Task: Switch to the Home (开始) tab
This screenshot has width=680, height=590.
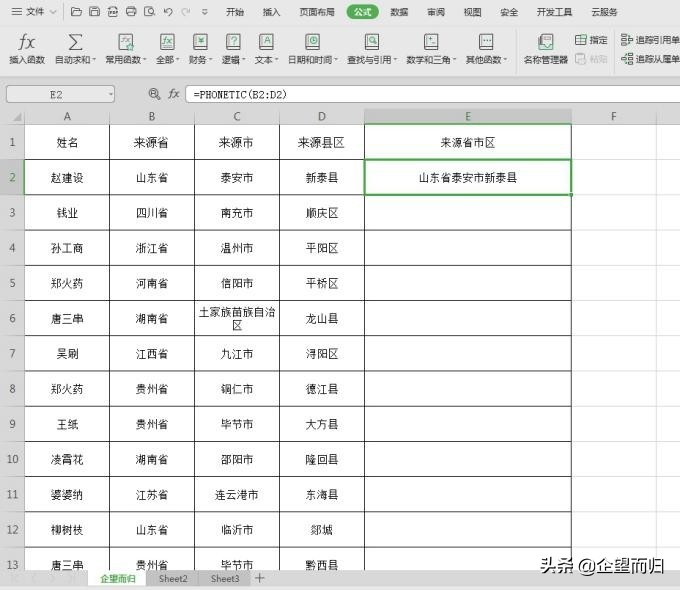Action: 235,12
